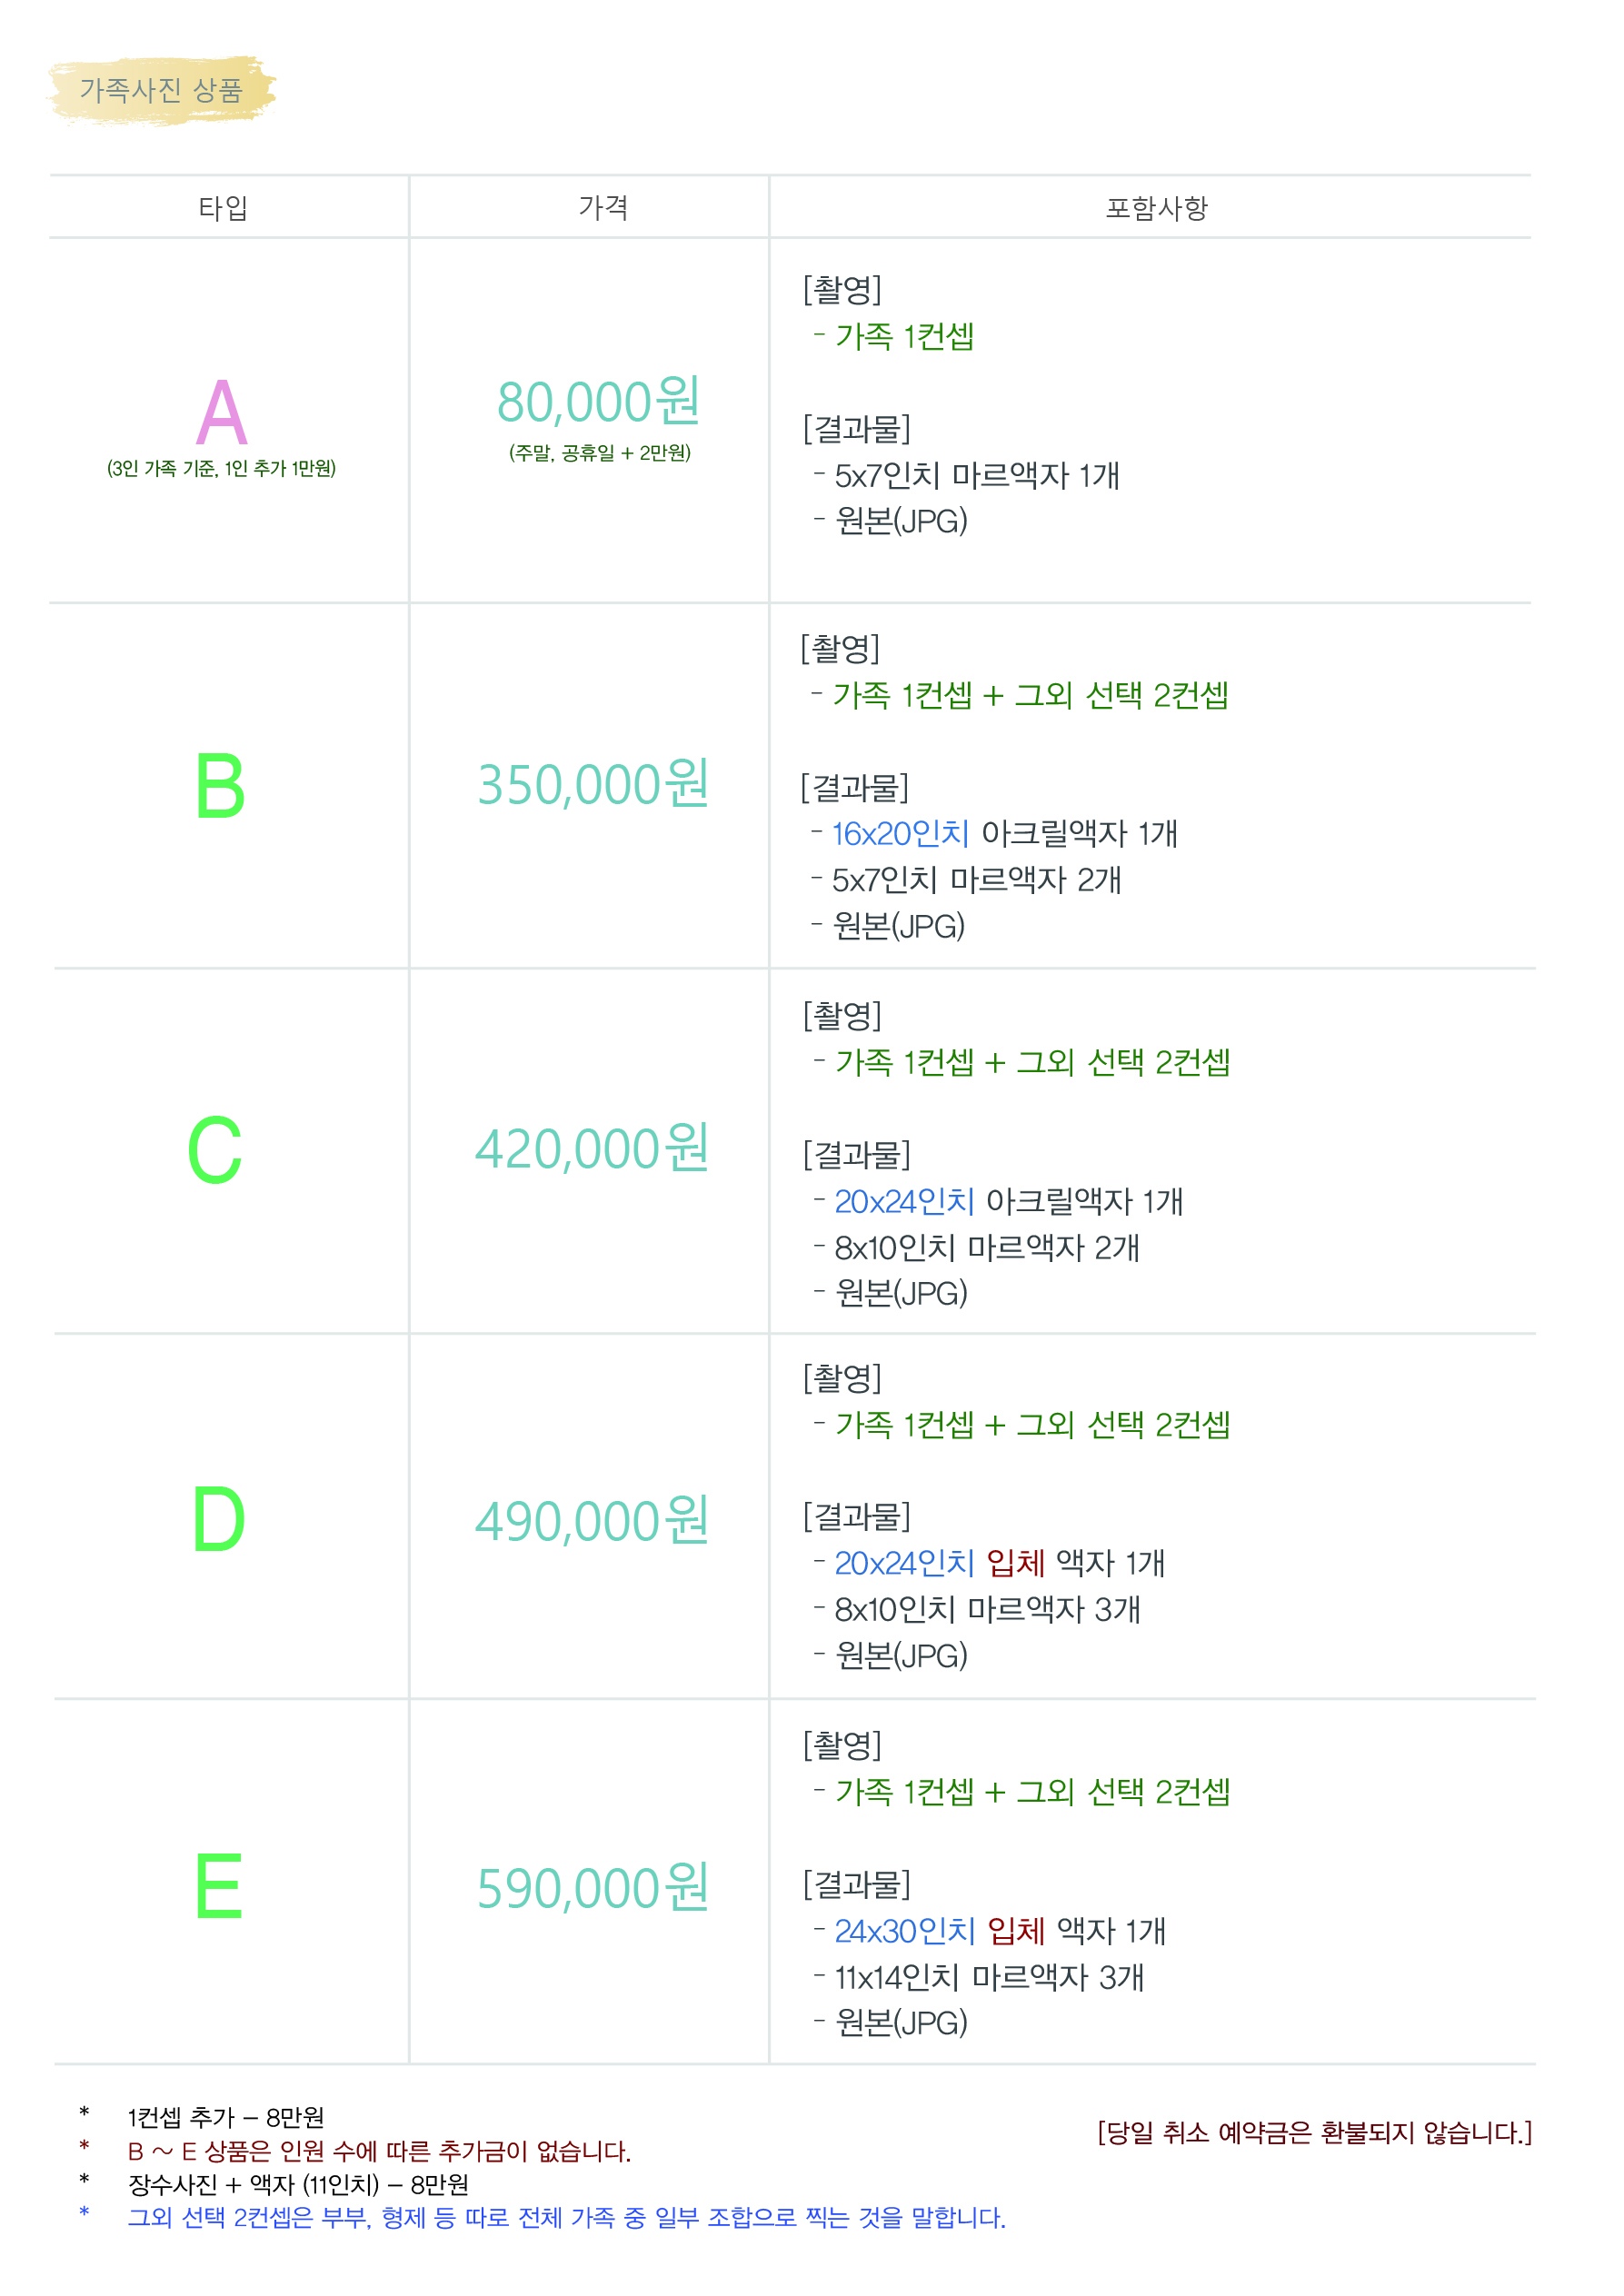Click the 80,000원 price
Image resolution: width=1624 pixels, height=2296 pixels.
coord(599,402)
